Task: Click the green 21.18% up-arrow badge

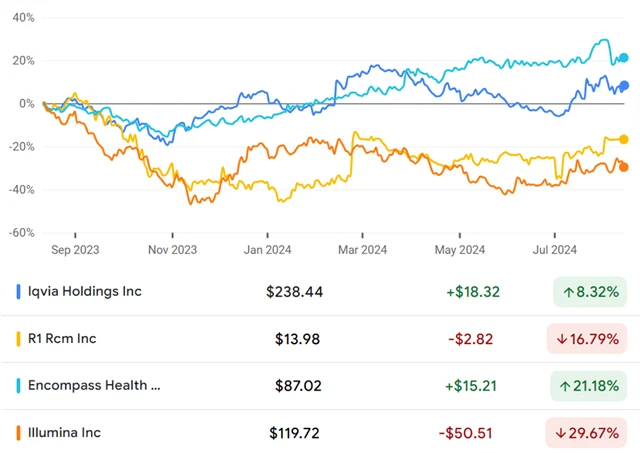Action: tap(590, 386)
